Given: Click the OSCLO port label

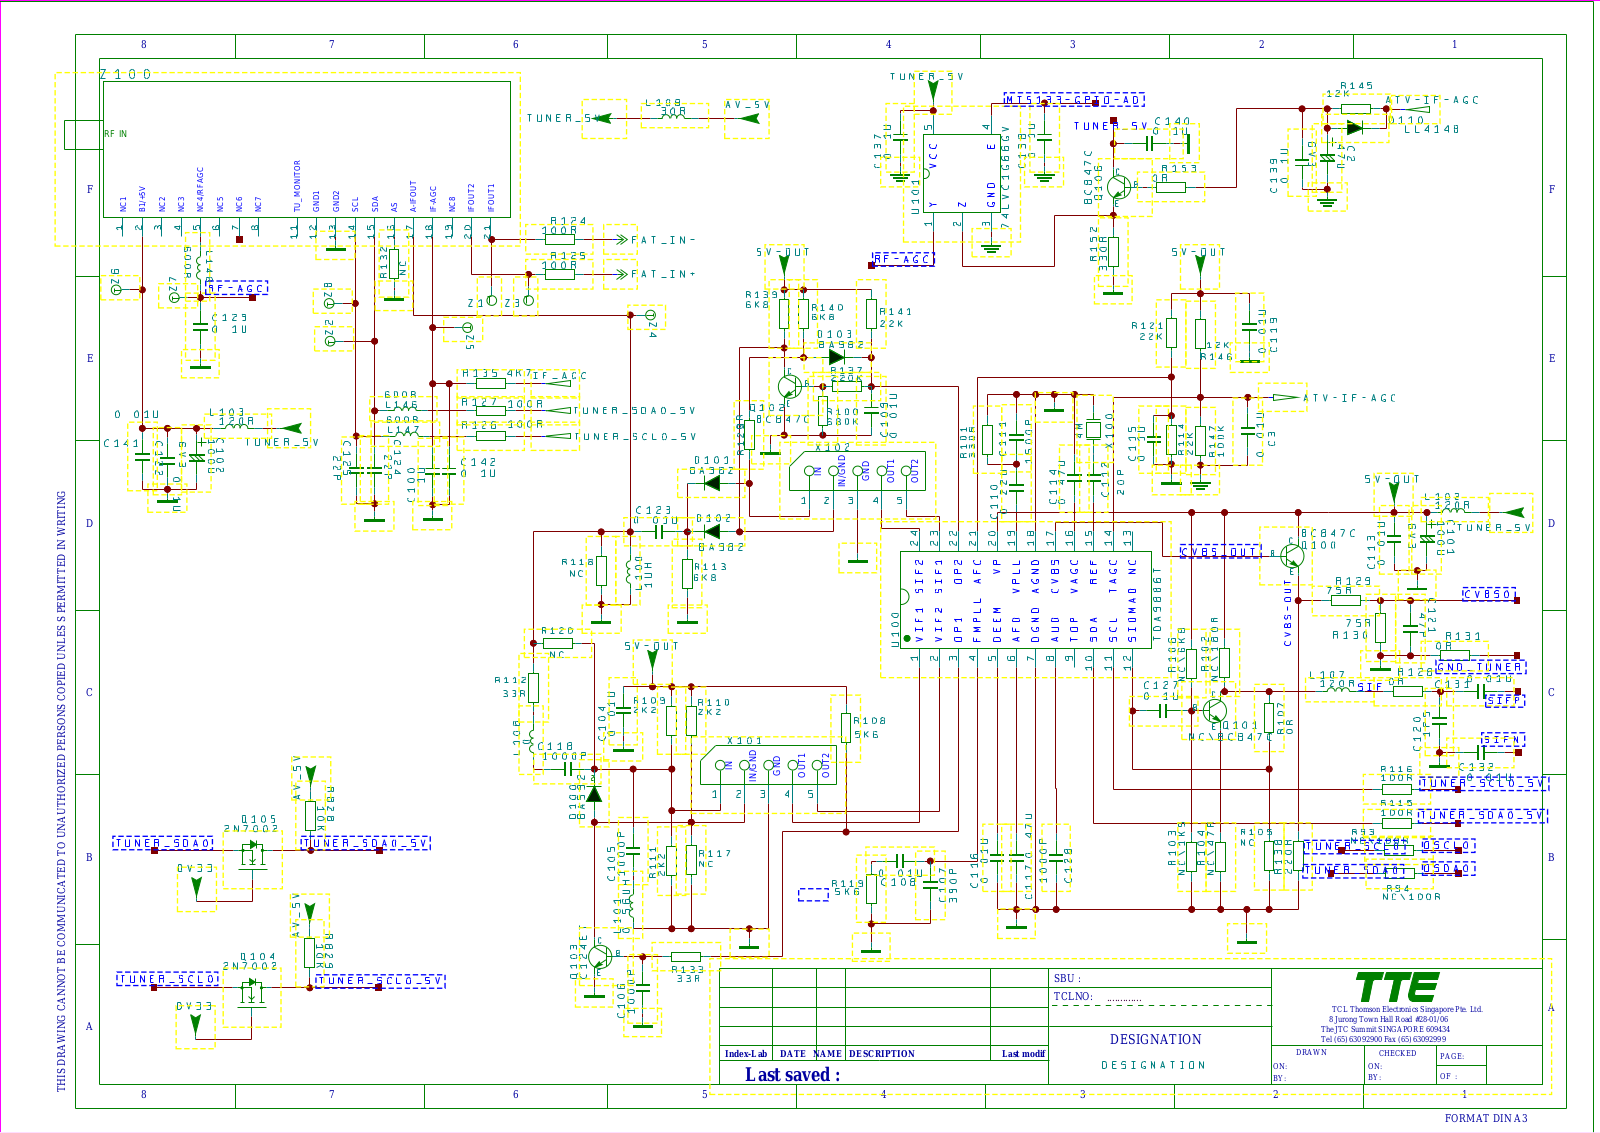Looking at the screenshot, I should click(x=1448, y=846).
